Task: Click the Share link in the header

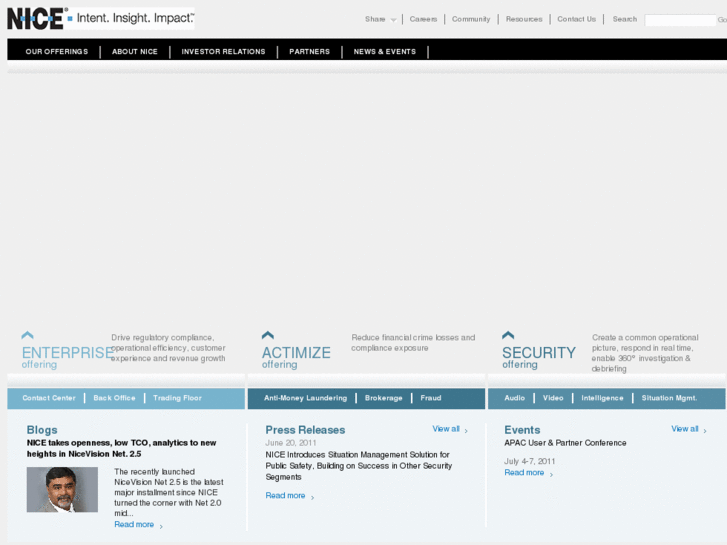Action: [x=375, y=19]
